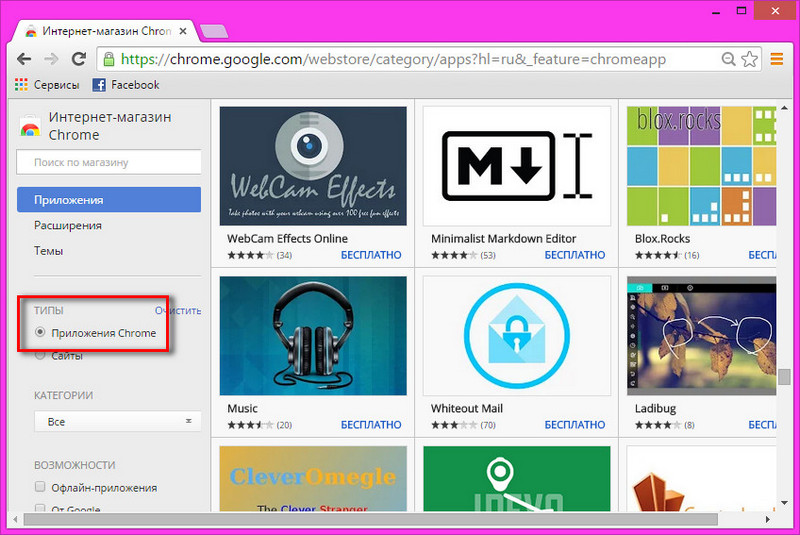
Task: Open the green map pin app thumbnail
Action: click(x=517, y=478)
